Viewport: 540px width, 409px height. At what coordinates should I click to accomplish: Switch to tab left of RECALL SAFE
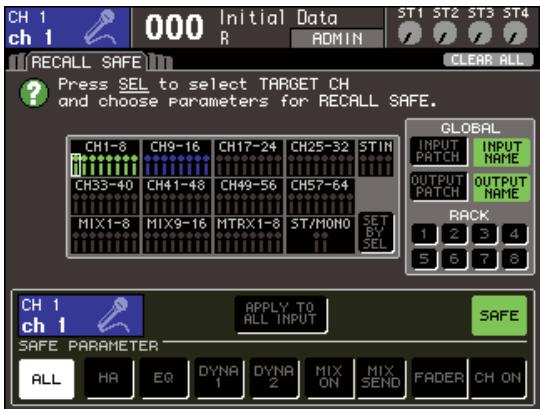click(17, 62)
